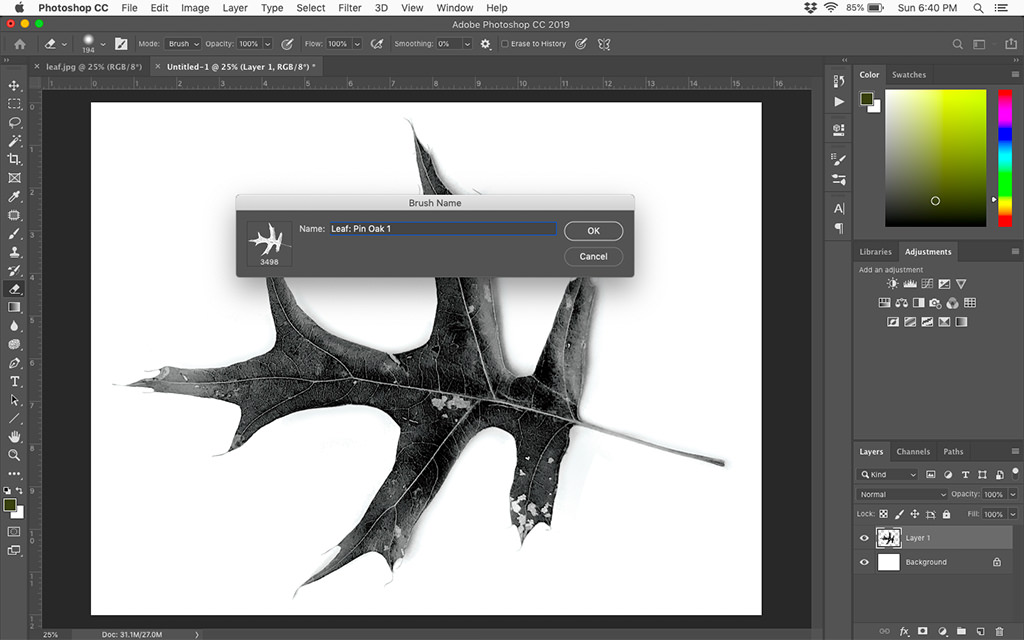Toggle lock all padlock icon

click(x=946, y=514)
